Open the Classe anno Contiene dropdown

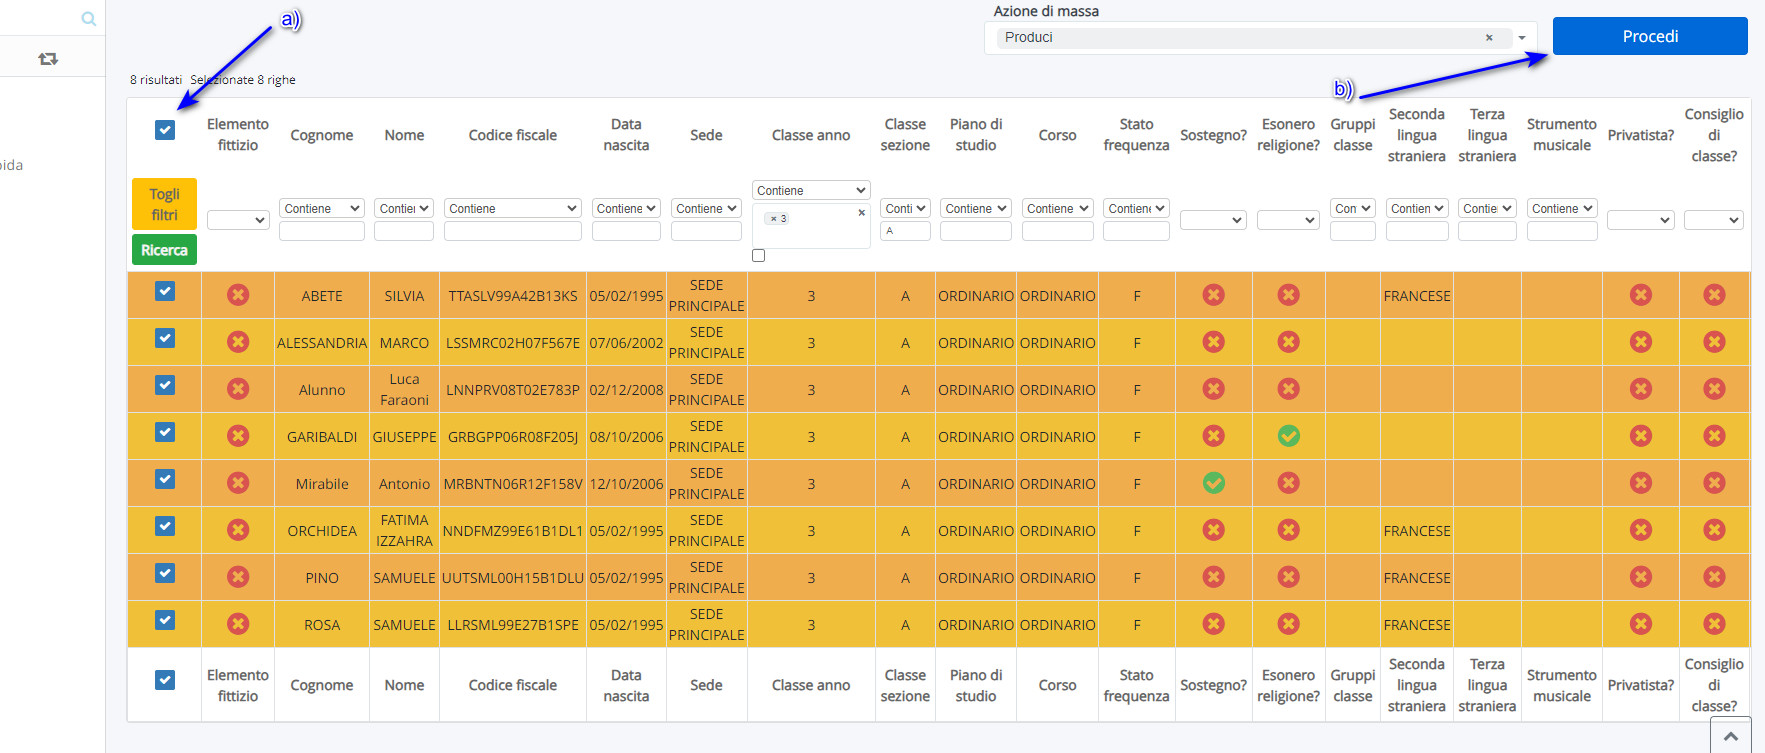click(811, 190)
